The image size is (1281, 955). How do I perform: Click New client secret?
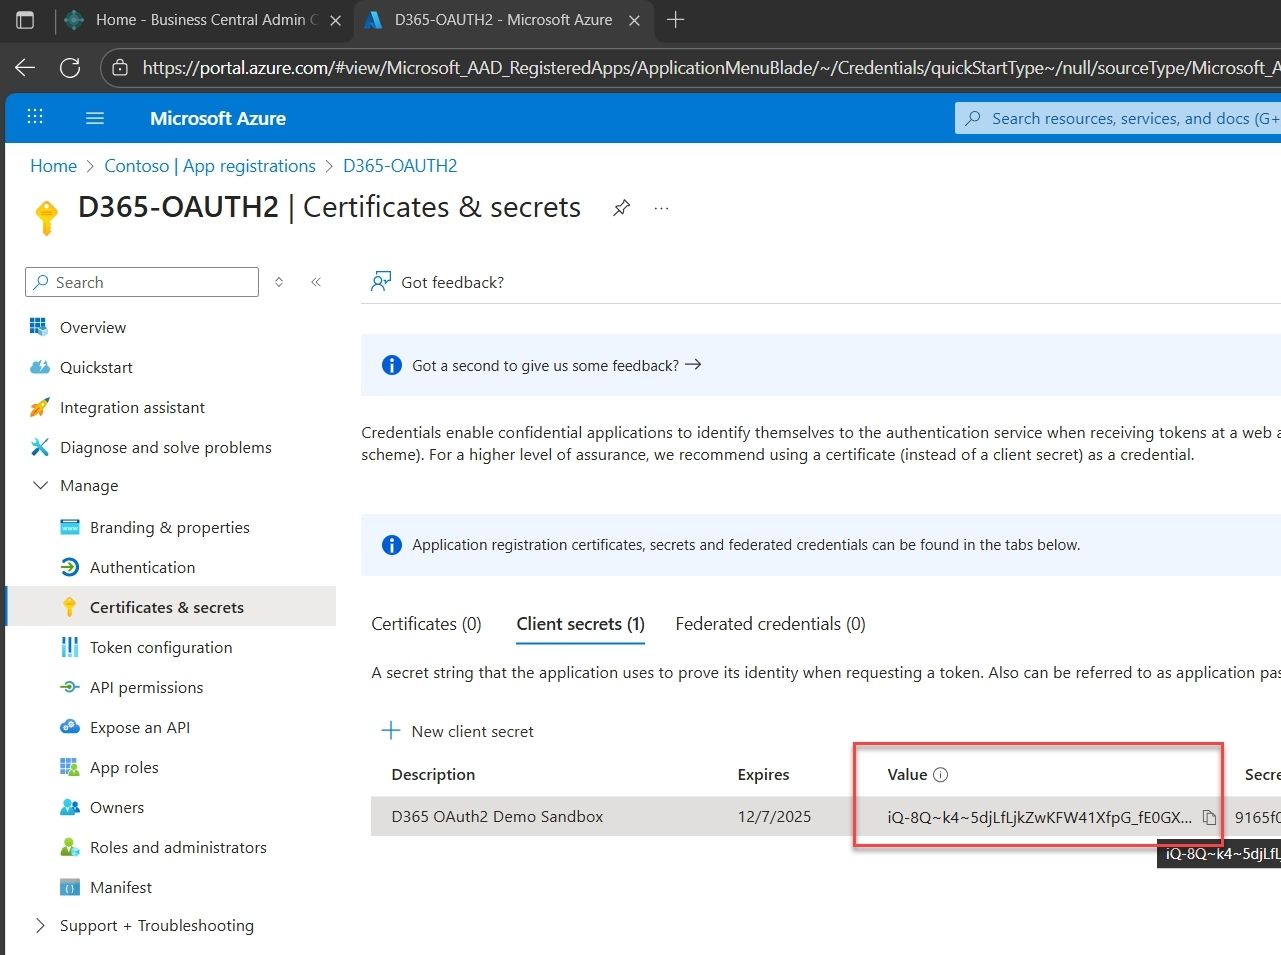(x=458, y=731)
